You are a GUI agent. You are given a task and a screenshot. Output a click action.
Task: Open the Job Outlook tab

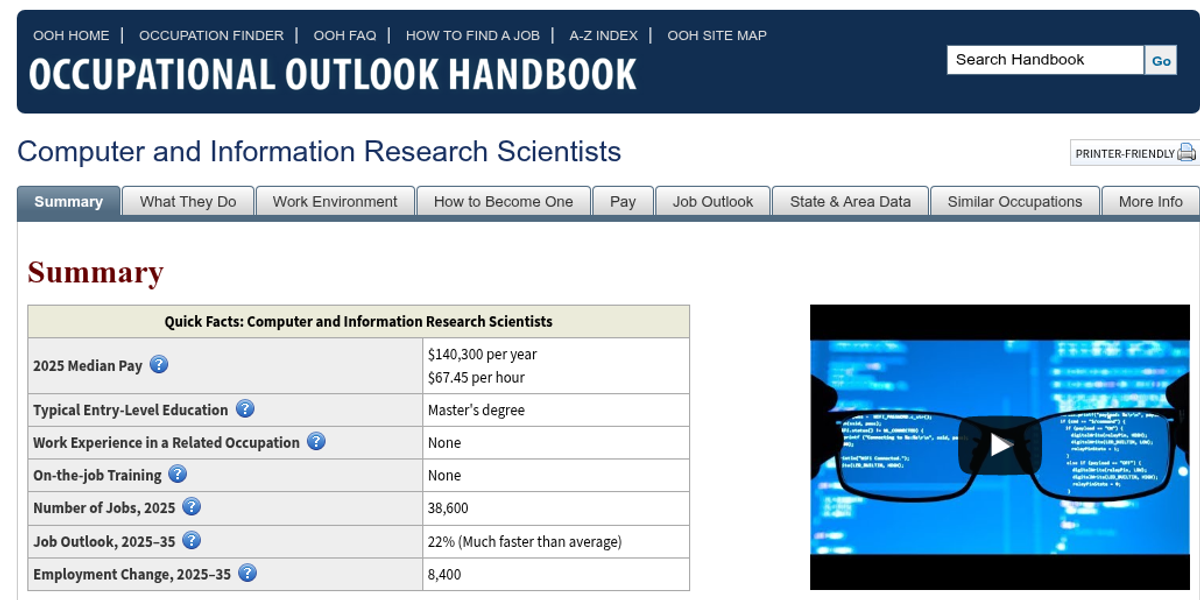pyautogui.click(x=713, y=201)
